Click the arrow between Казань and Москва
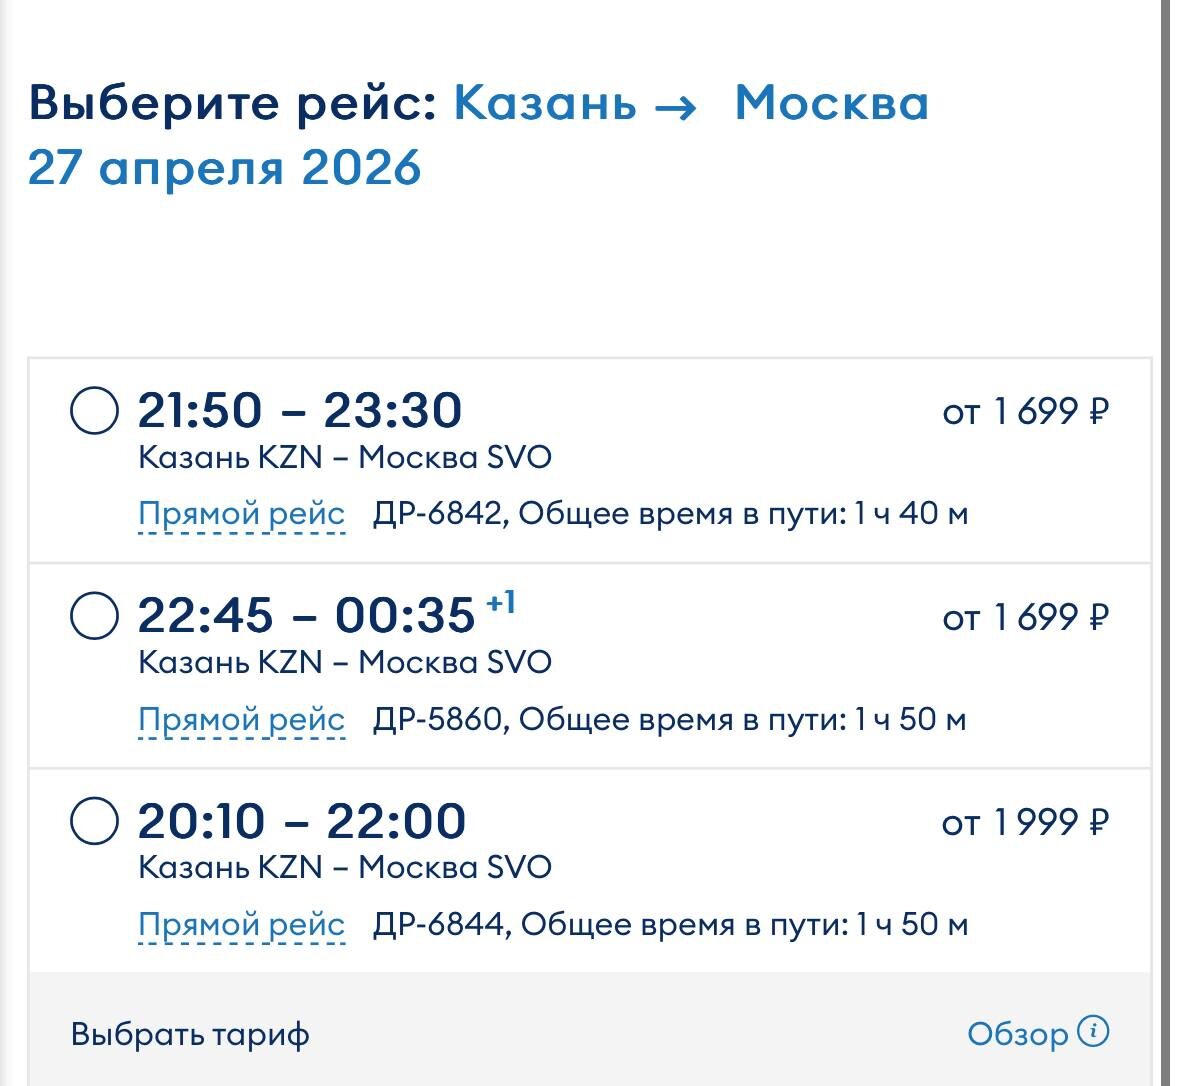This screenshot has height=1086, width=1179. point(675,109)
